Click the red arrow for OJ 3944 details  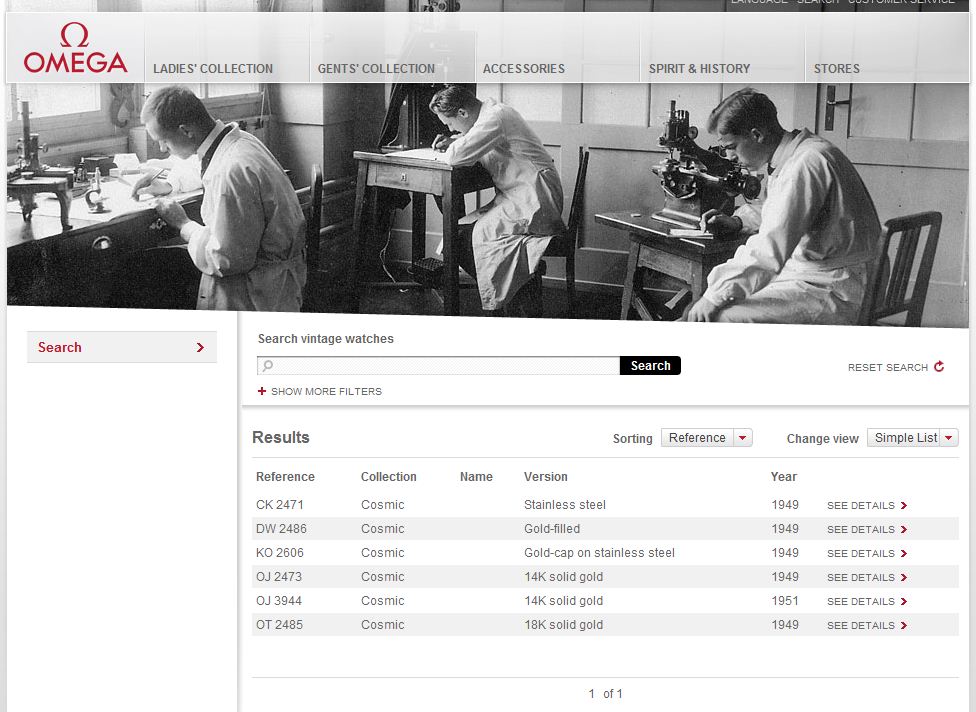tap(904, 602)
